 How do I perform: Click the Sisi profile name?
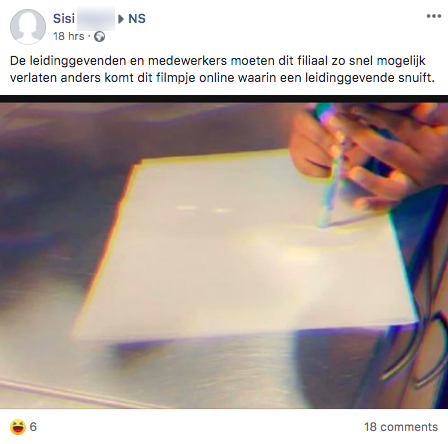[64, 18]
